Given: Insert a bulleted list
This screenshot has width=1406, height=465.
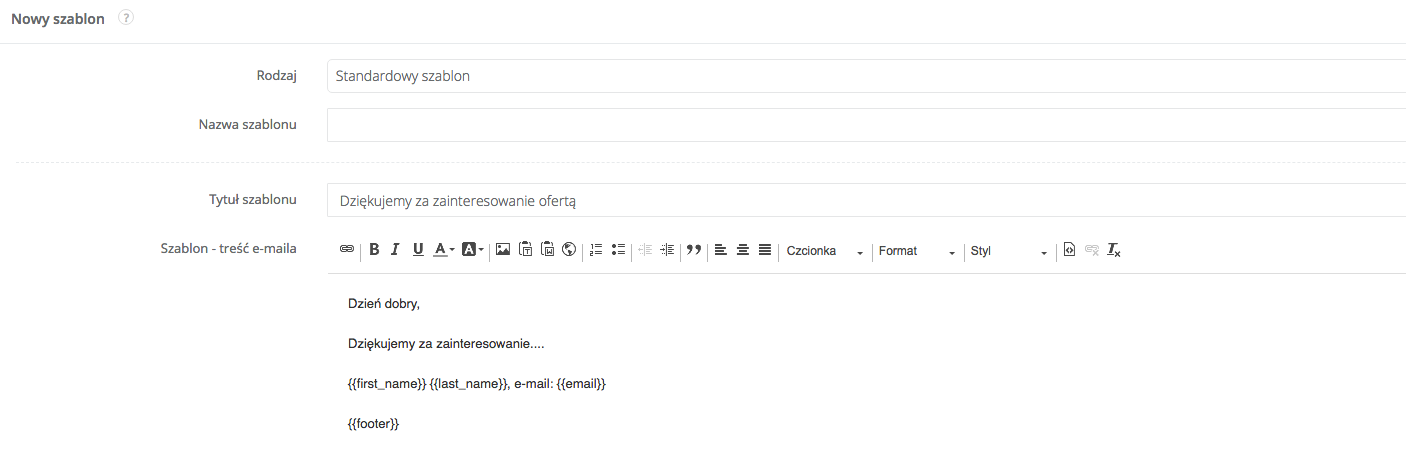Looking at the screenshot, I should click(618, 250).
